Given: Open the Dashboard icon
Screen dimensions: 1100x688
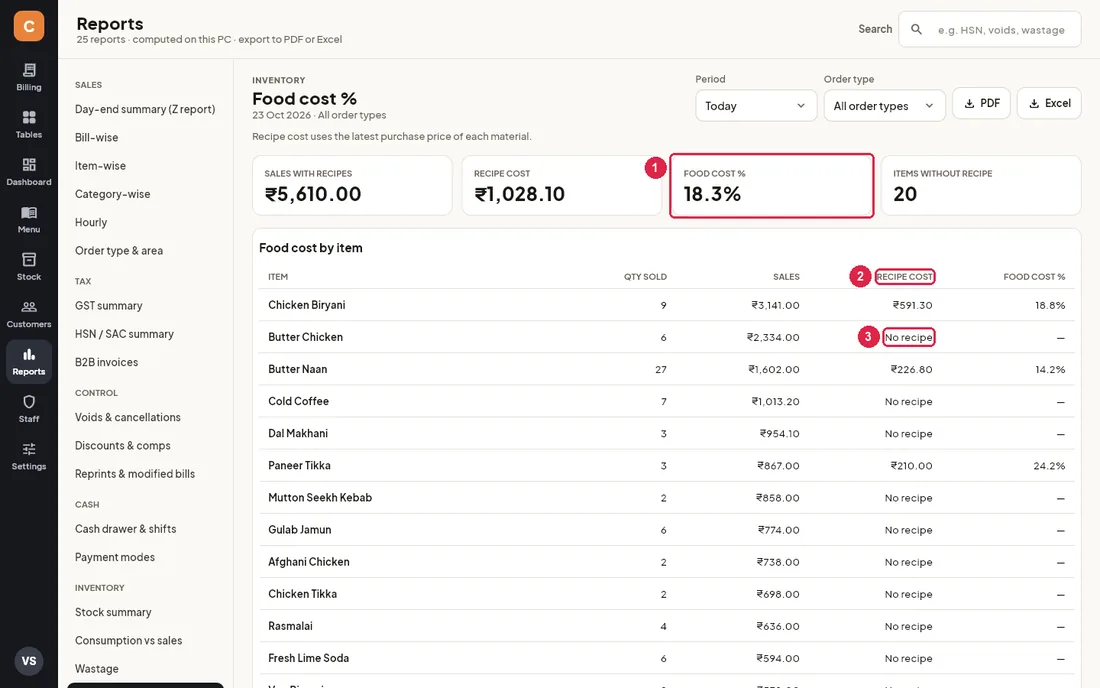Looking at the screenshot, I should pos(29,165).
